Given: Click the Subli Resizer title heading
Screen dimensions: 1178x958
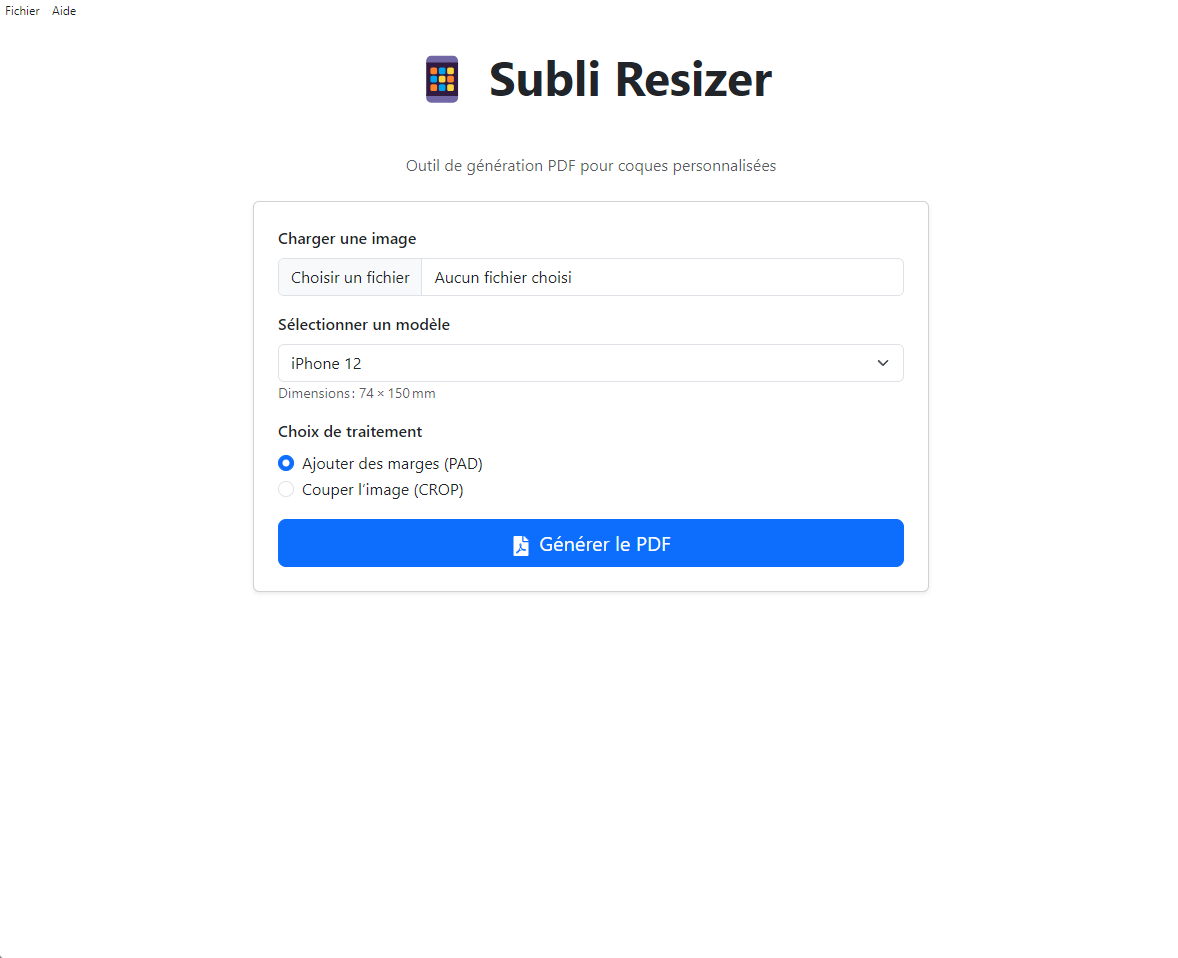Looking at the screenshot, I should point(630,80).
